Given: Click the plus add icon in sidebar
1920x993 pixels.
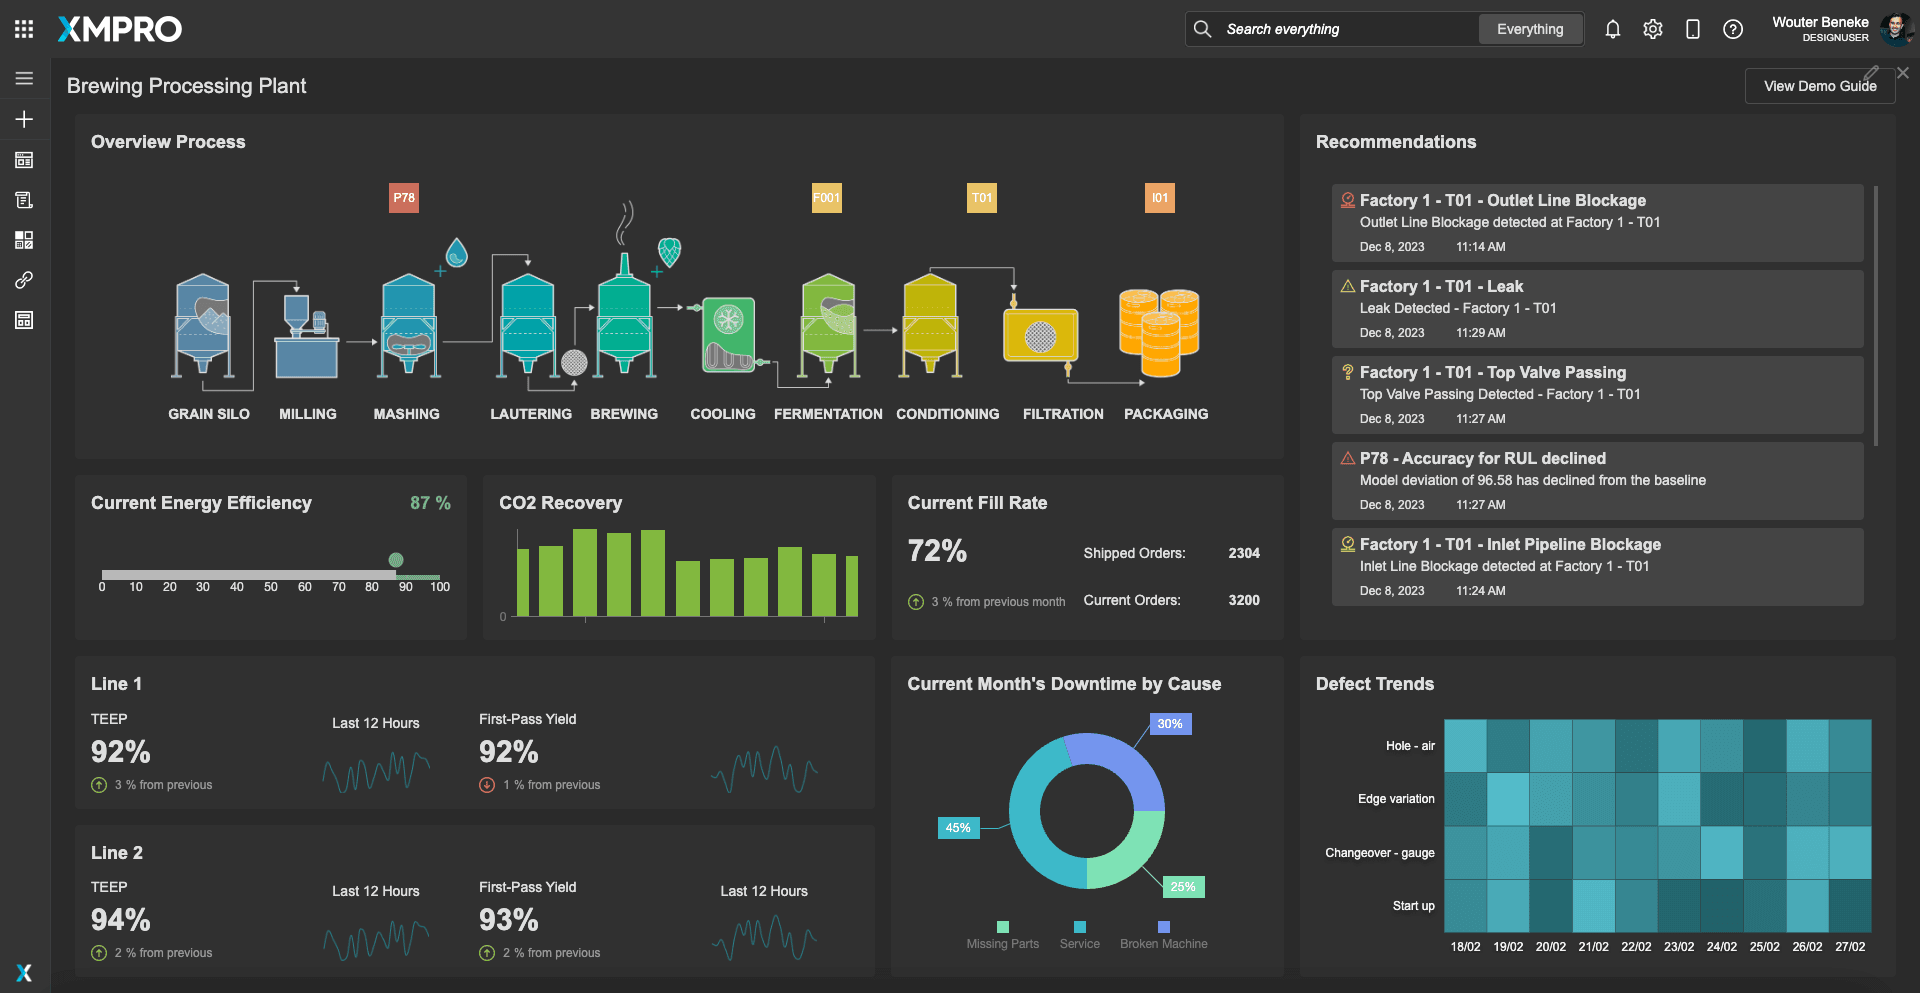Looking at the screenshot, I should (24, 119).
